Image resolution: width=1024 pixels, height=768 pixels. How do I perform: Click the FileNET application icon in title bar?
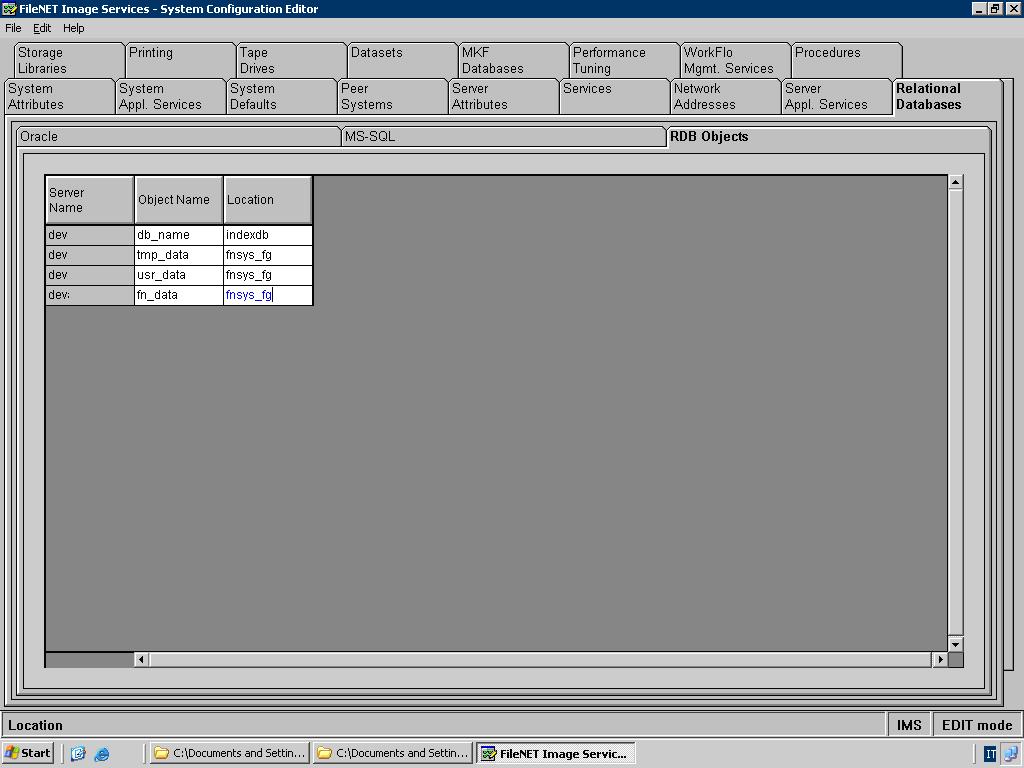9,8
